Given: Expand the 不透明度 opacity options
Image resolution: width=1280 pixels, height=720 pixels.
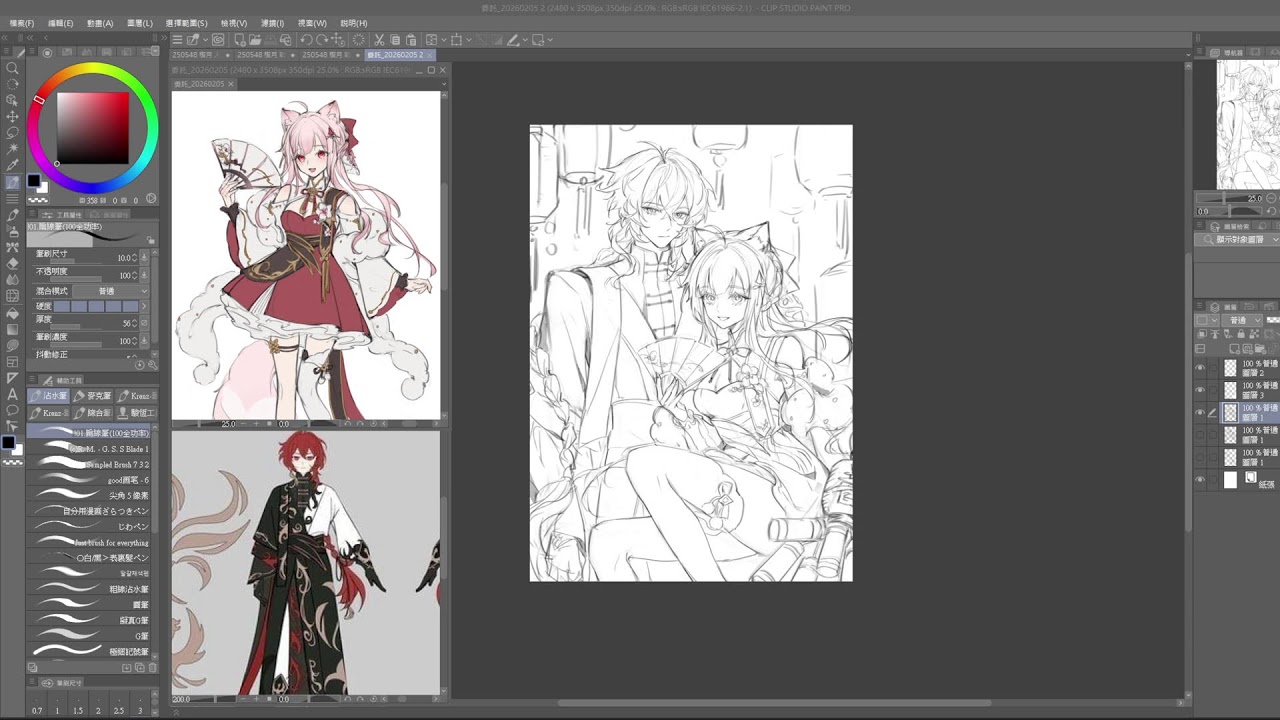Looking at the screenshot, I should (145, 275).
